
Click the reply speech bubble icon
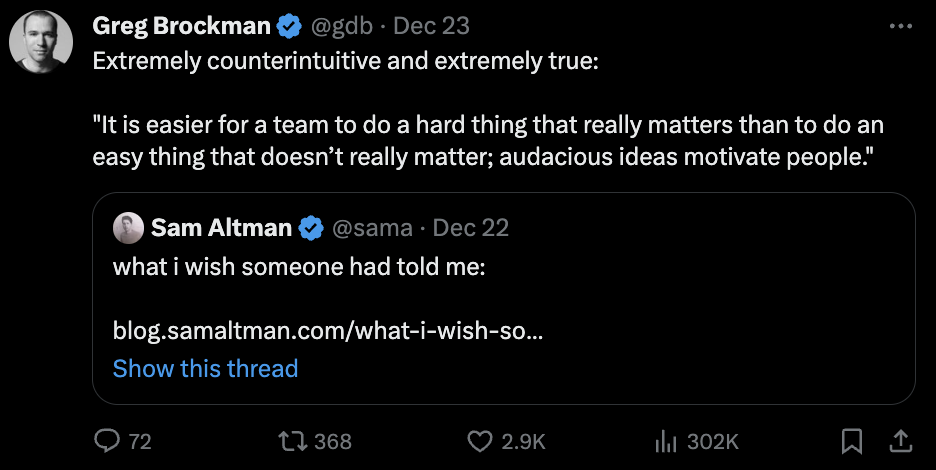coord(107,440)
